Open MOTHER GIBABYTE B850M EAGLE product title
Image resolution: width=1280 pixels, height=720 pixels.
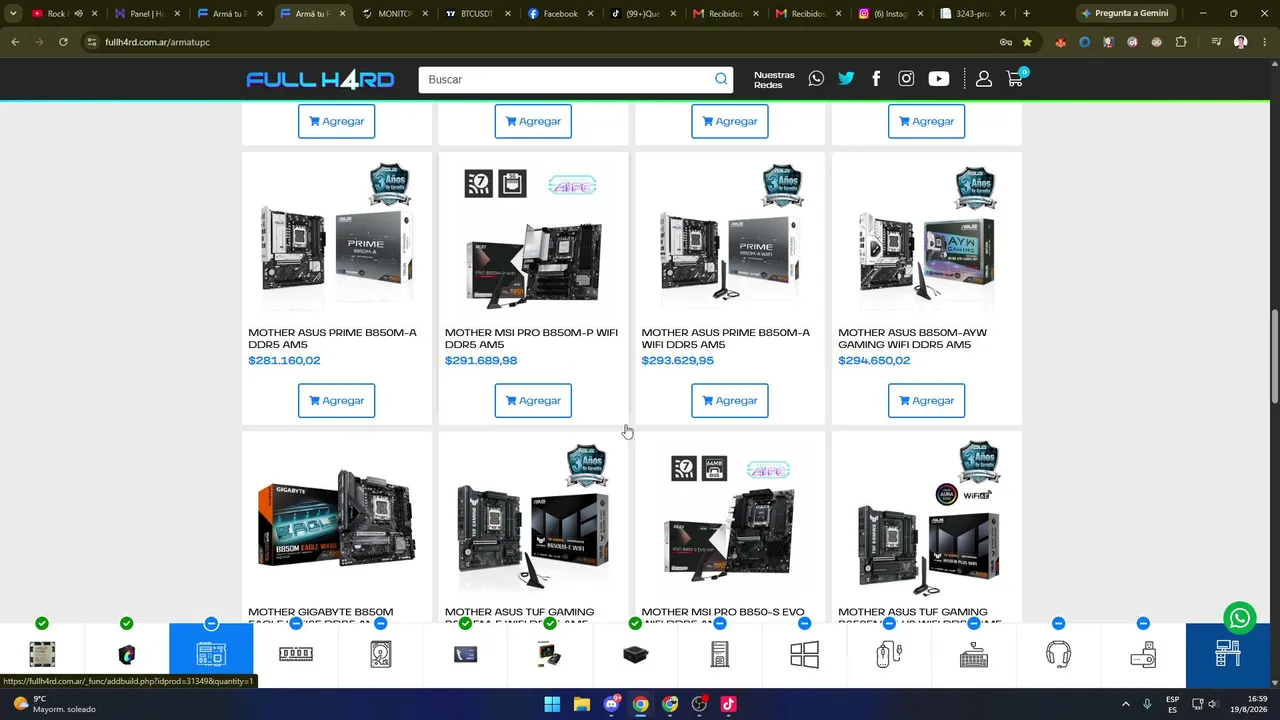point(320,617)
